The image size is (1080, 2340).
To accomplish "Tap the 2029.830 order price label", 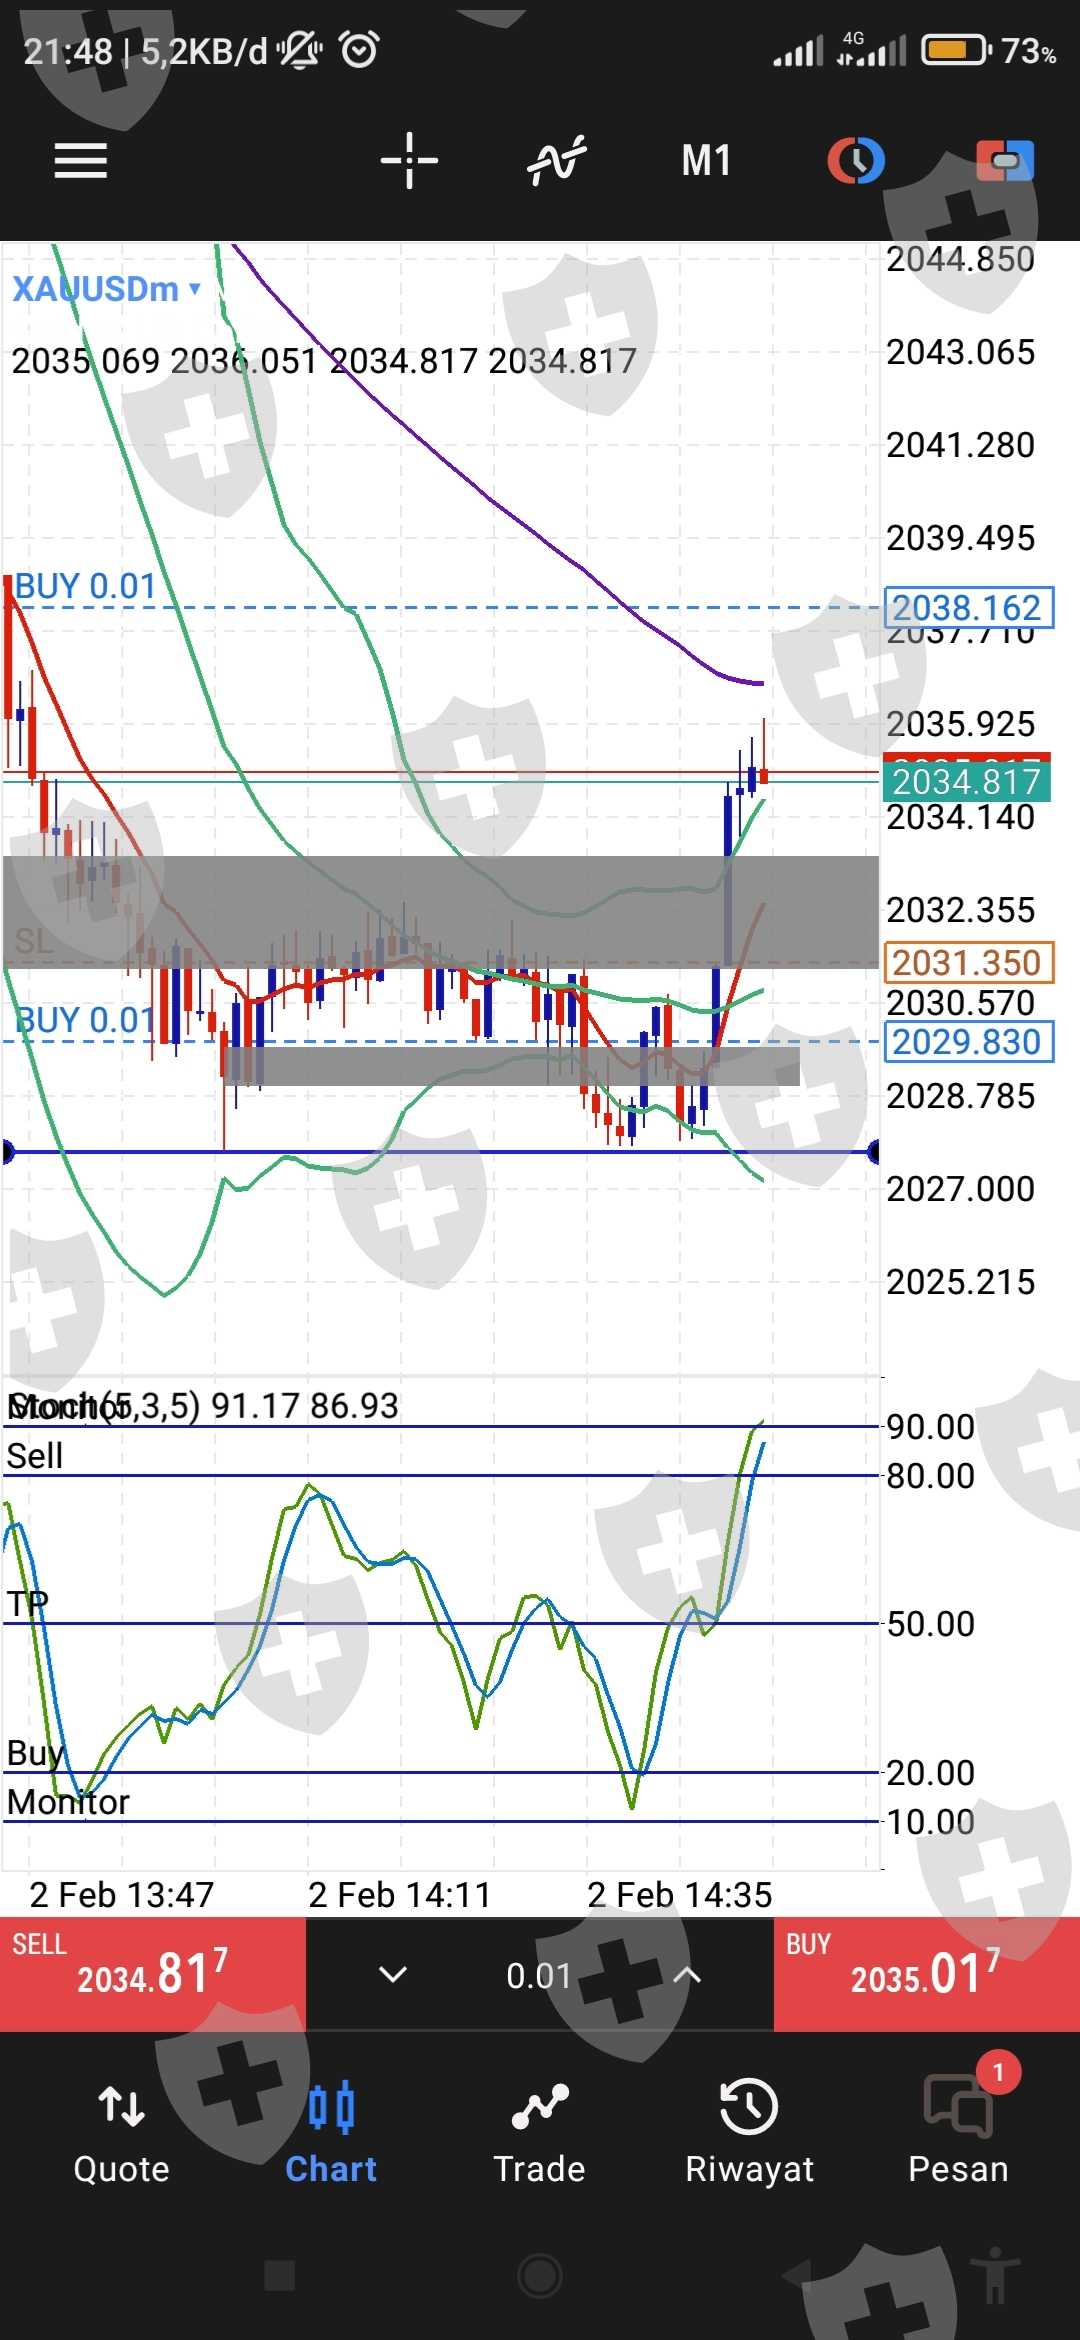I will [x=968, y=1041].
